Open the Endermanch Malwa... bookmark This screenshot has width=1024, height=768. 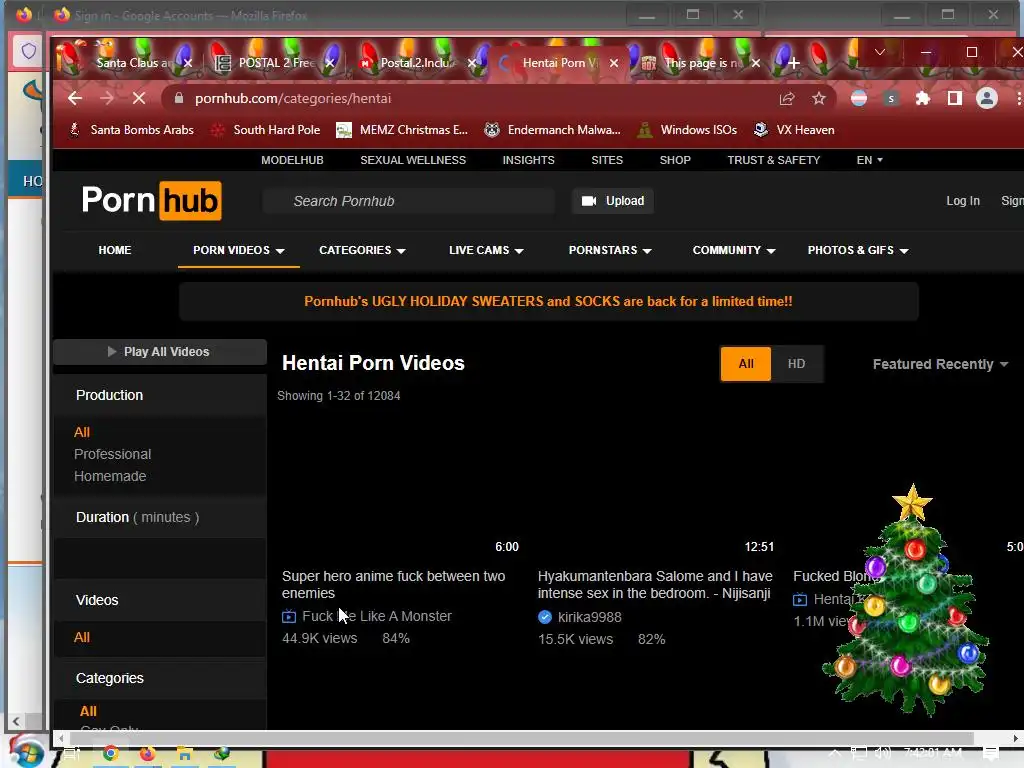coord(552,130)
